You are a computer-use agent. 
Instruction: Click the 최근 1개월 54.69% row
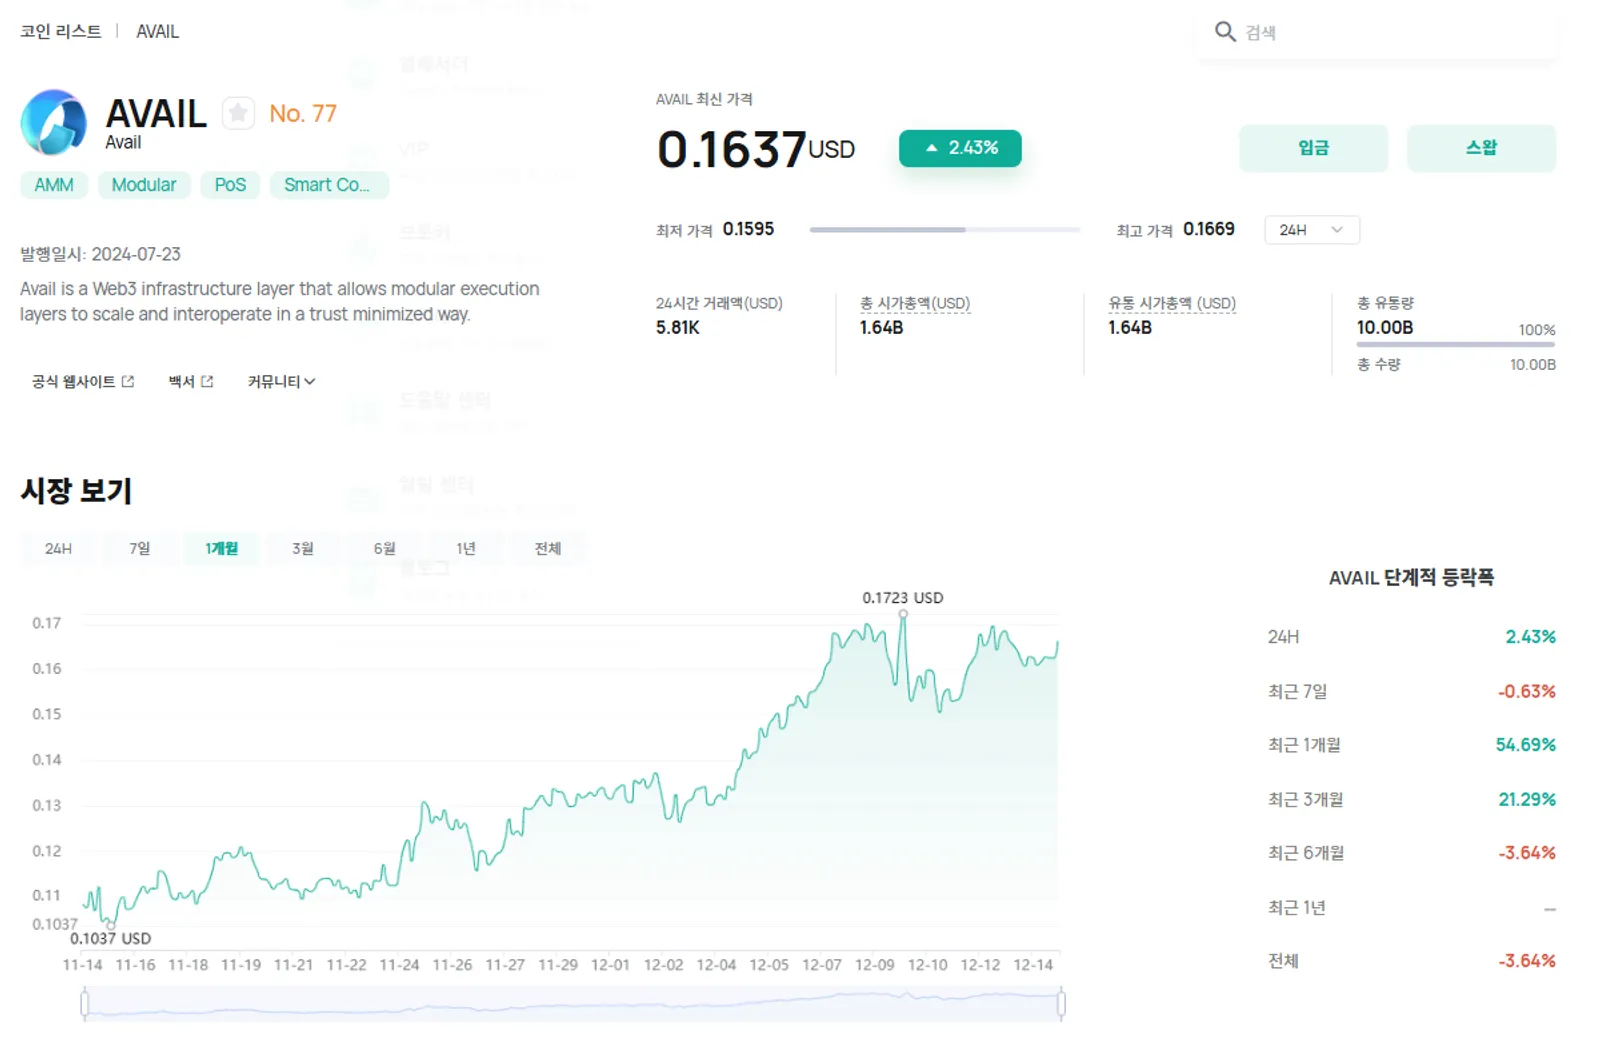[1411, 745]
